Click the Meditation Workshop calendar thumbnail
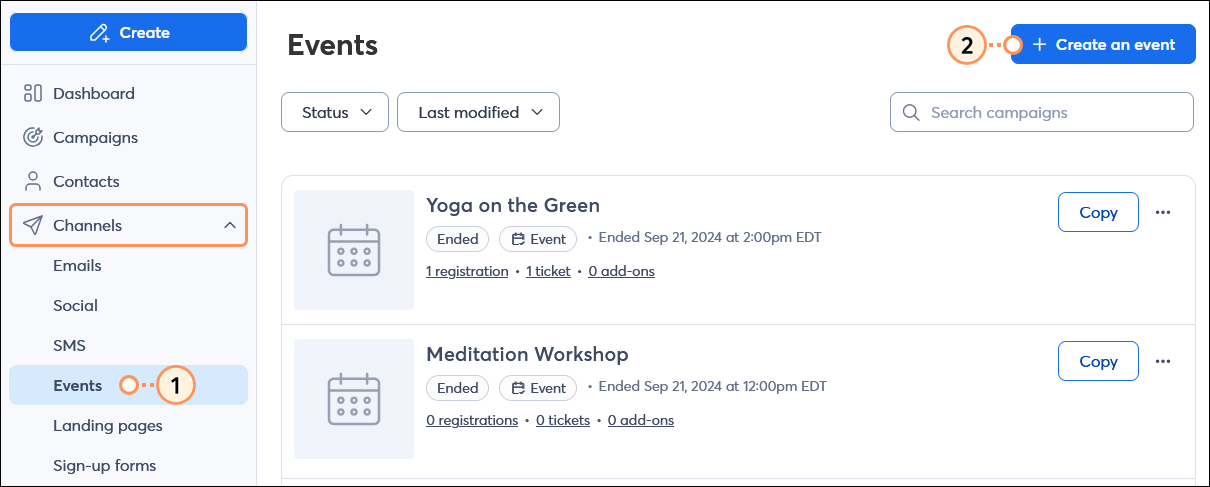The width and height of the screenshot is (1210, 487). 354,399
